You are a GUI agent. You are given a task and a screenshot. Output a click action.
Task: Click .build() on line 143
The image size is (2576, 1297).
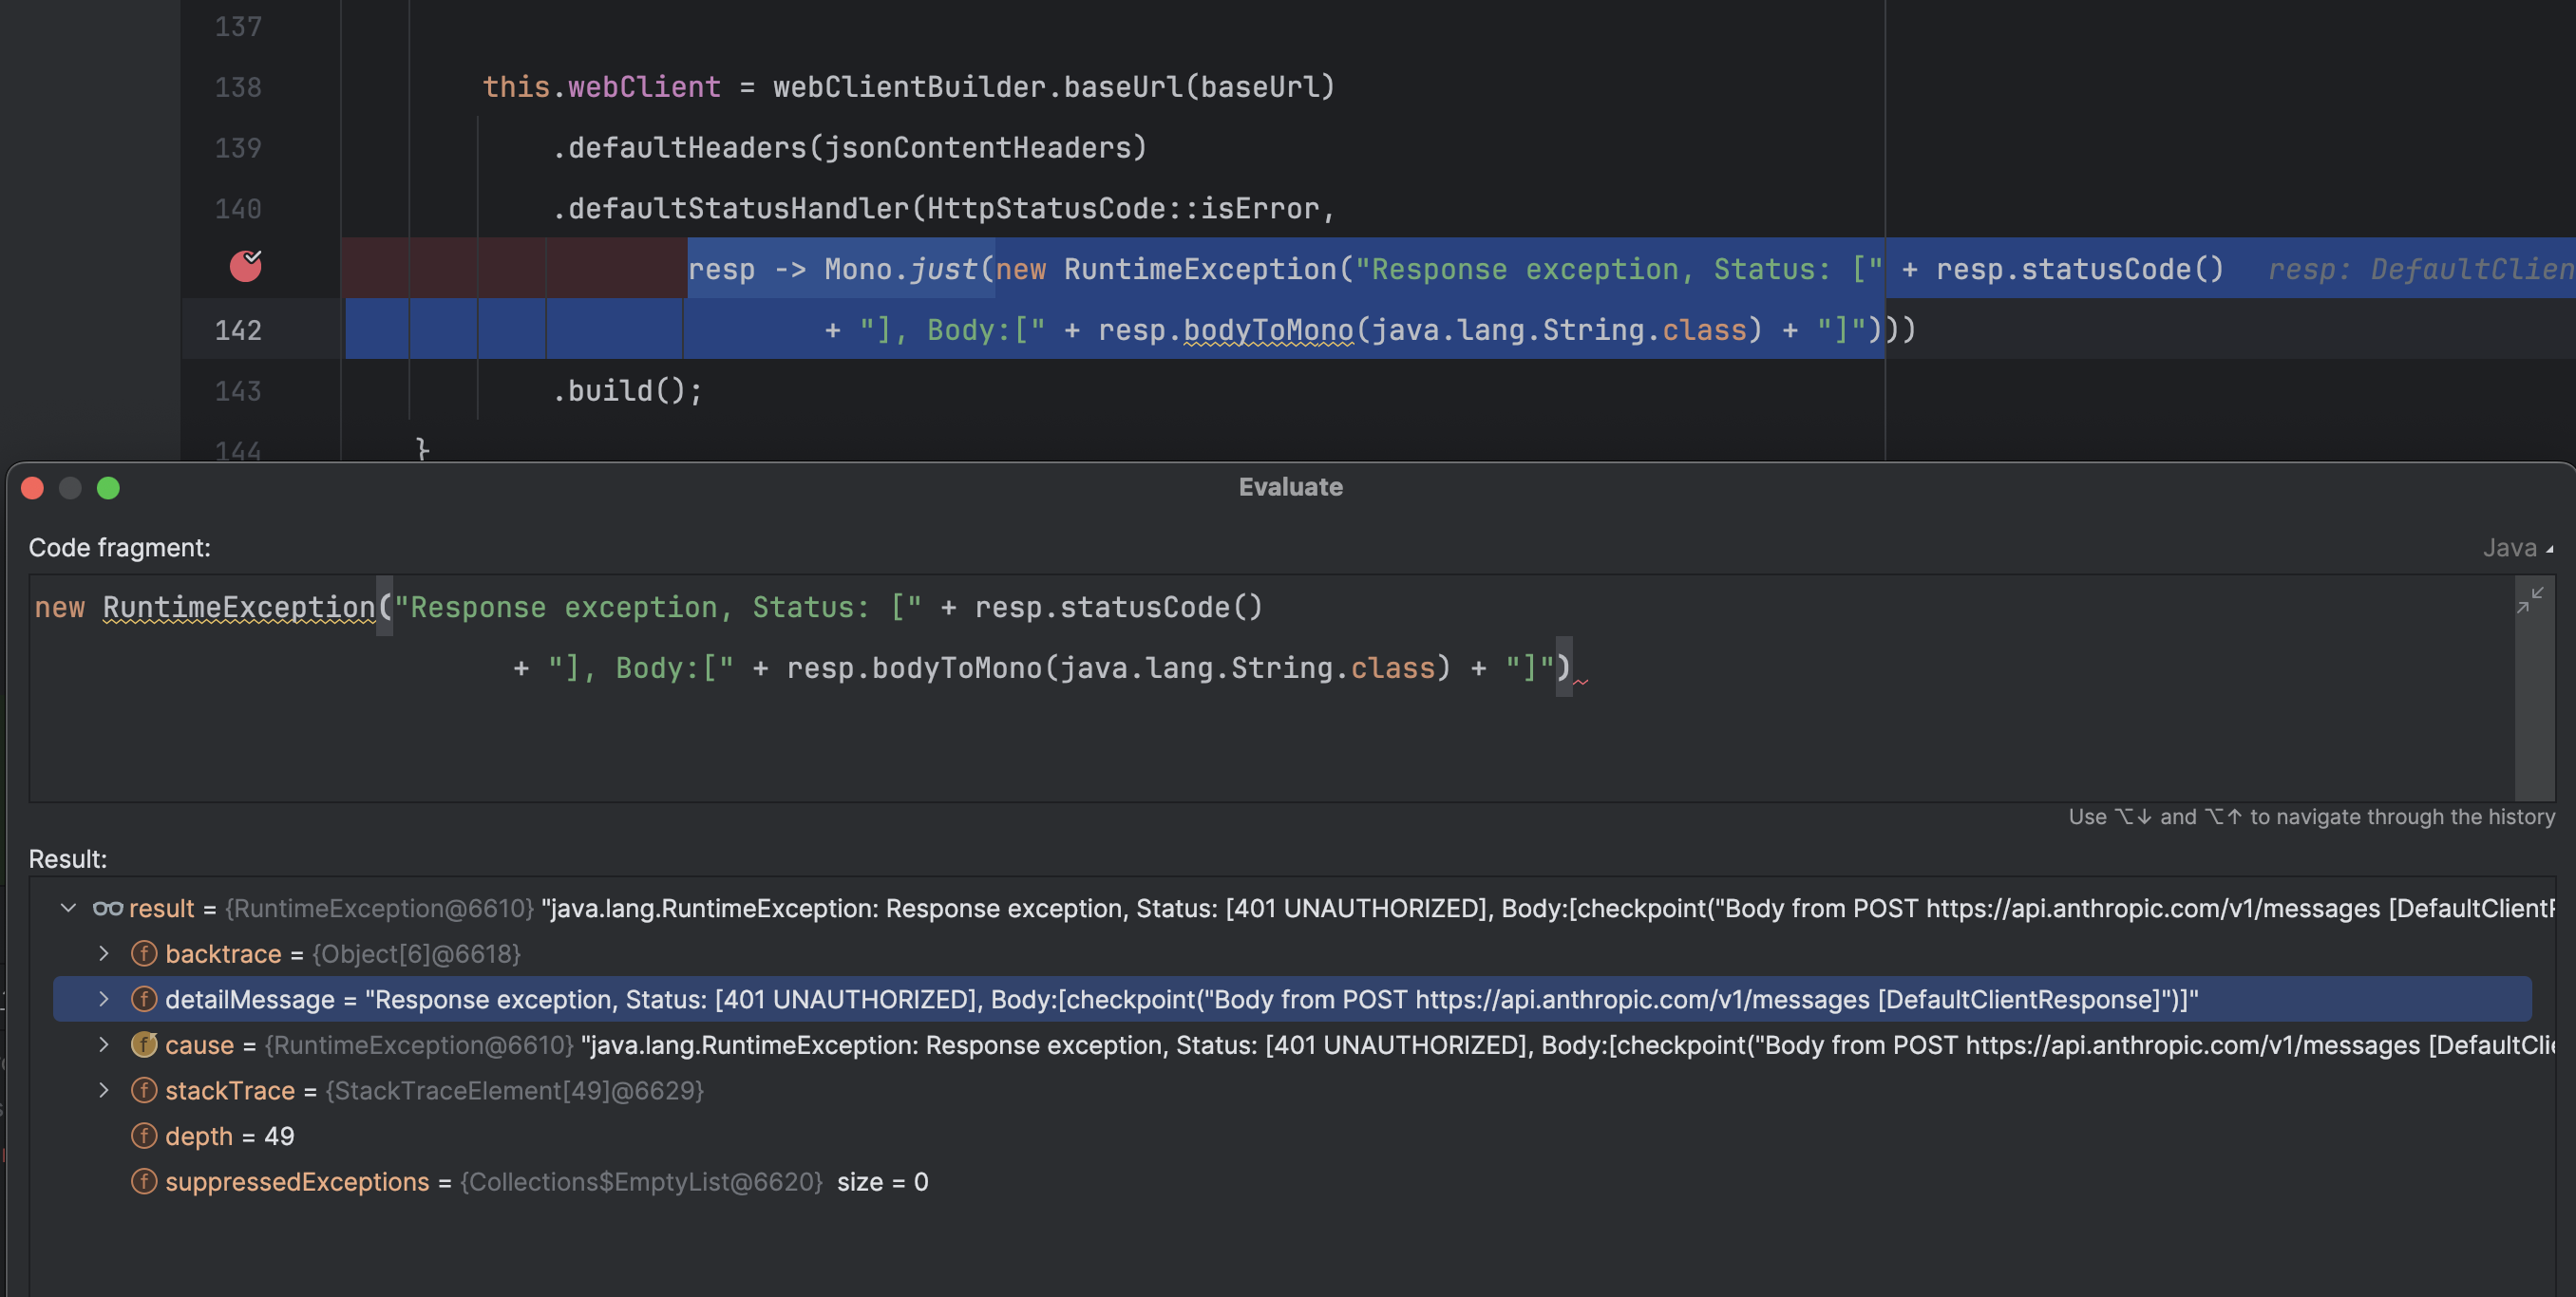click(x=627, y=391)
